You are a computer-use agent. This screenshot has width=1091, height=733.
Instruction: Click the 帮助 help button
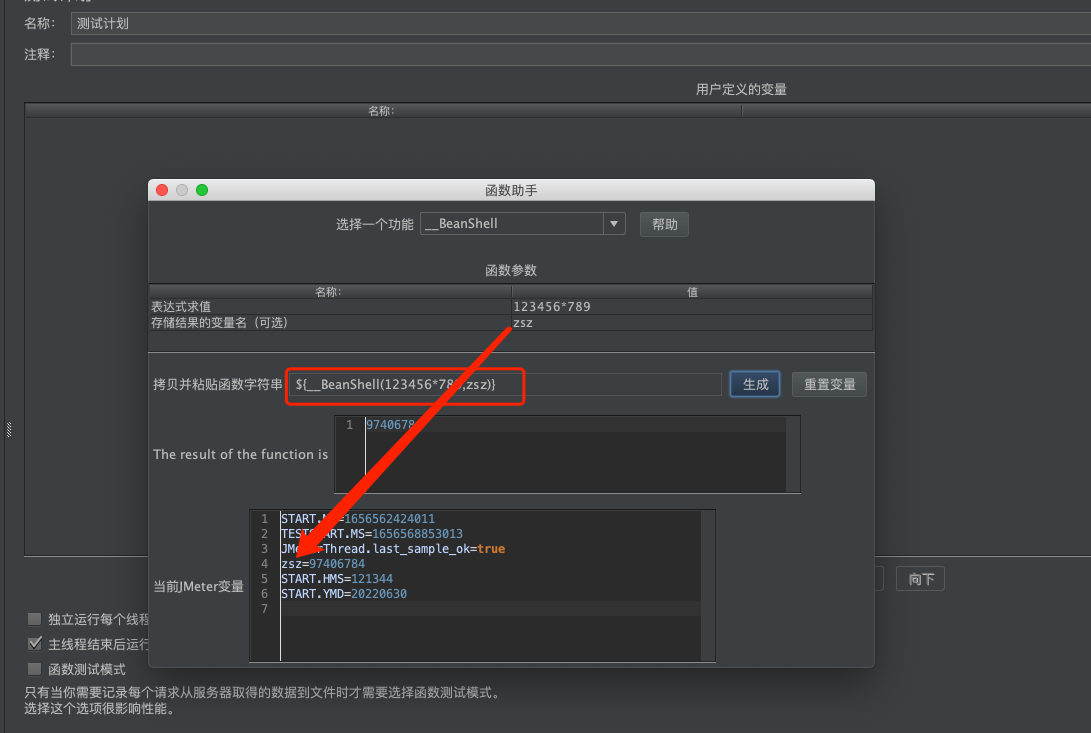[664, 224]
